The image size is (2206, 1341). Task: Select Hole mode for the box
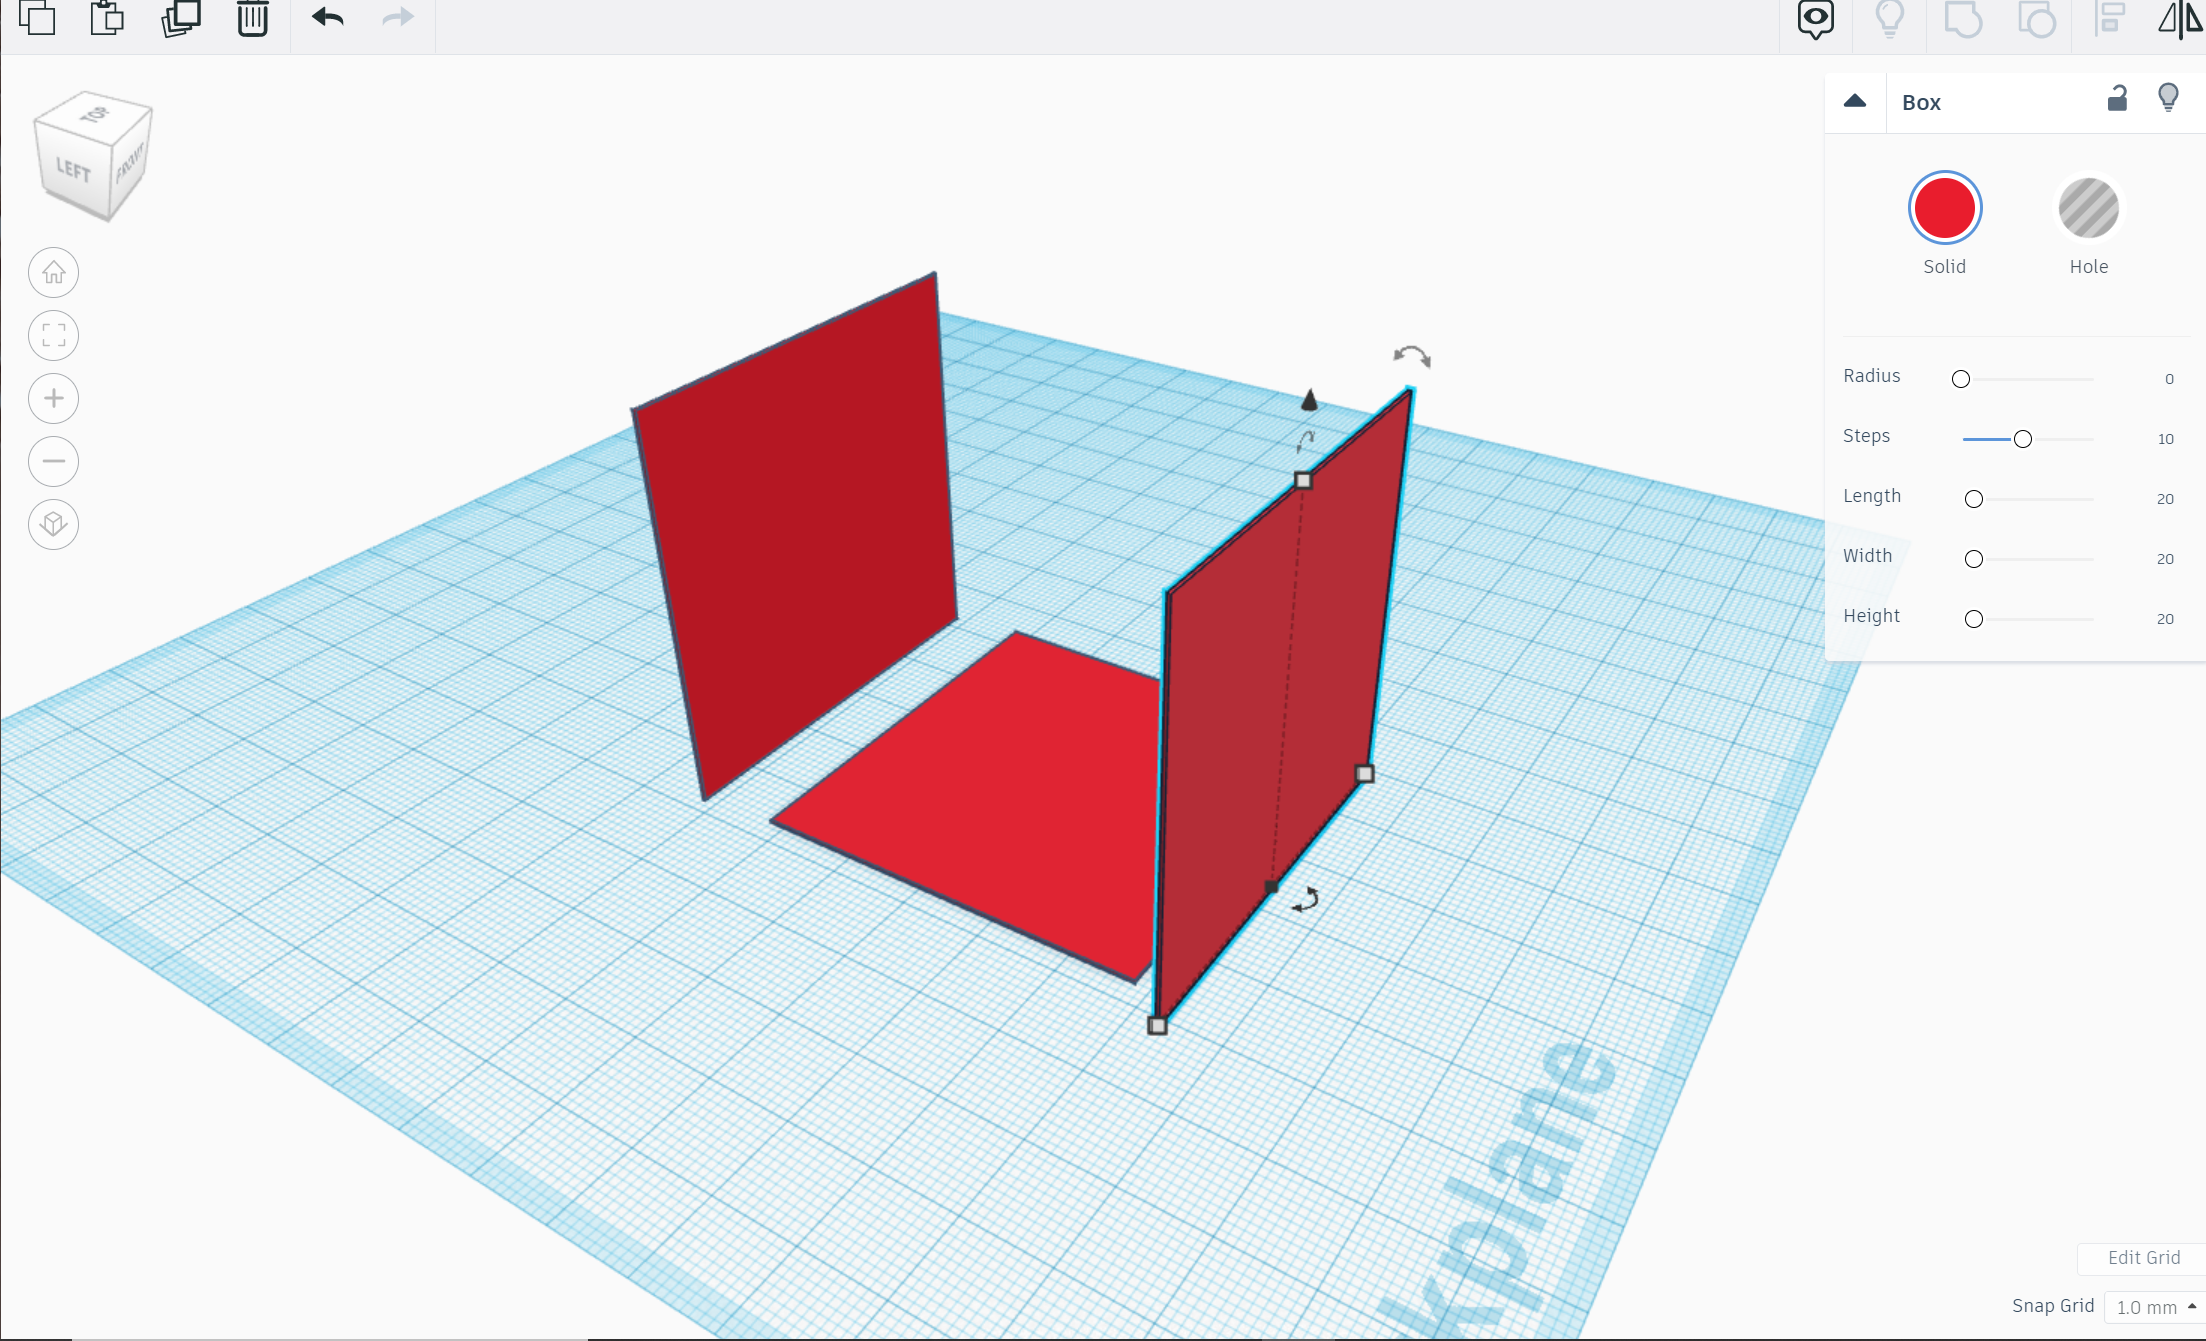coord(2088,208)
